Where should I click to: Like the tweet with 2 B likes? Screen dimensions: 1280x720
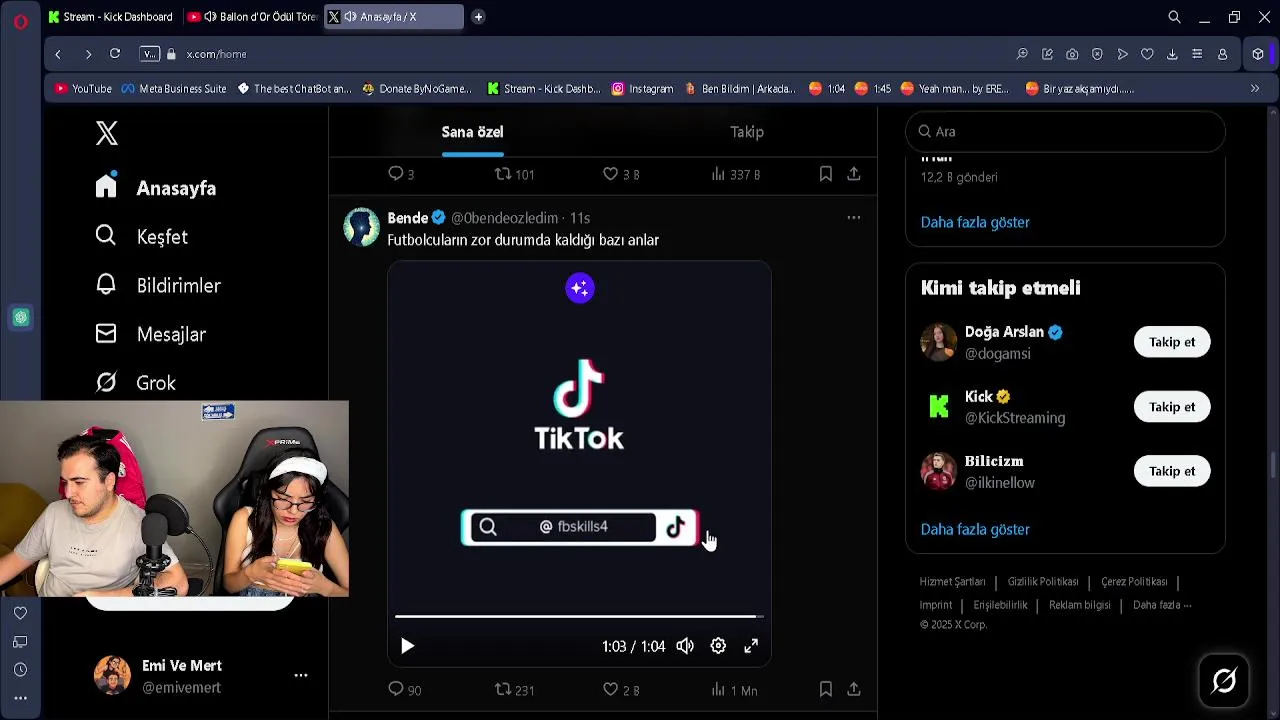[620, 690]
